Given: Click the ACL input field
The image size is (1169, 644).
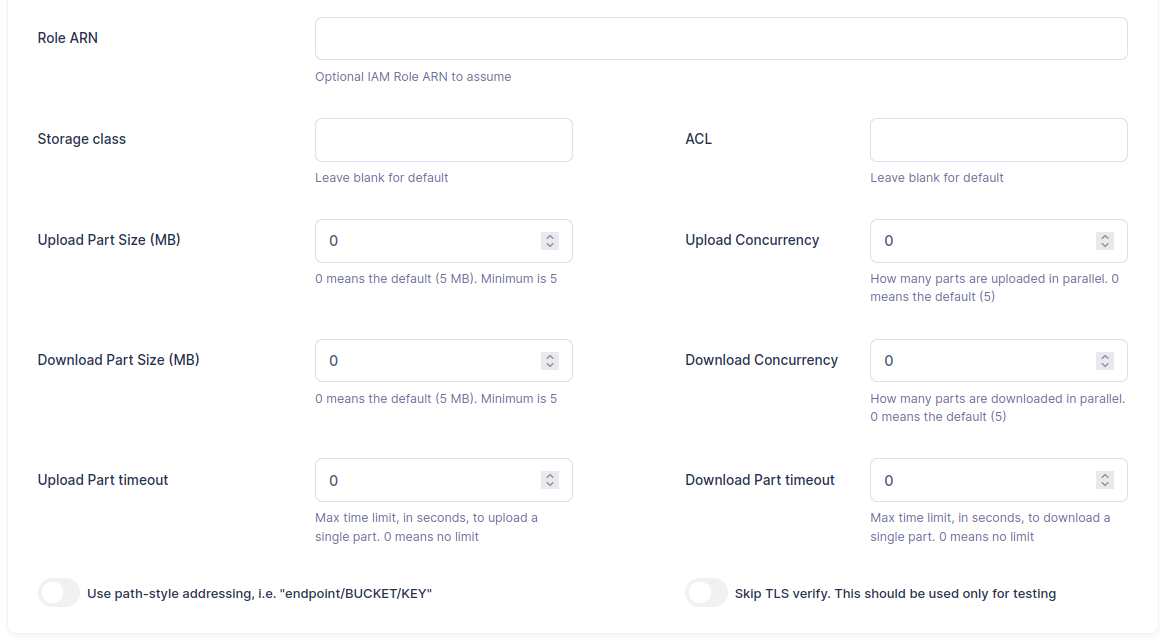Looking at the screenshot, I should click(x=998, y=140).
